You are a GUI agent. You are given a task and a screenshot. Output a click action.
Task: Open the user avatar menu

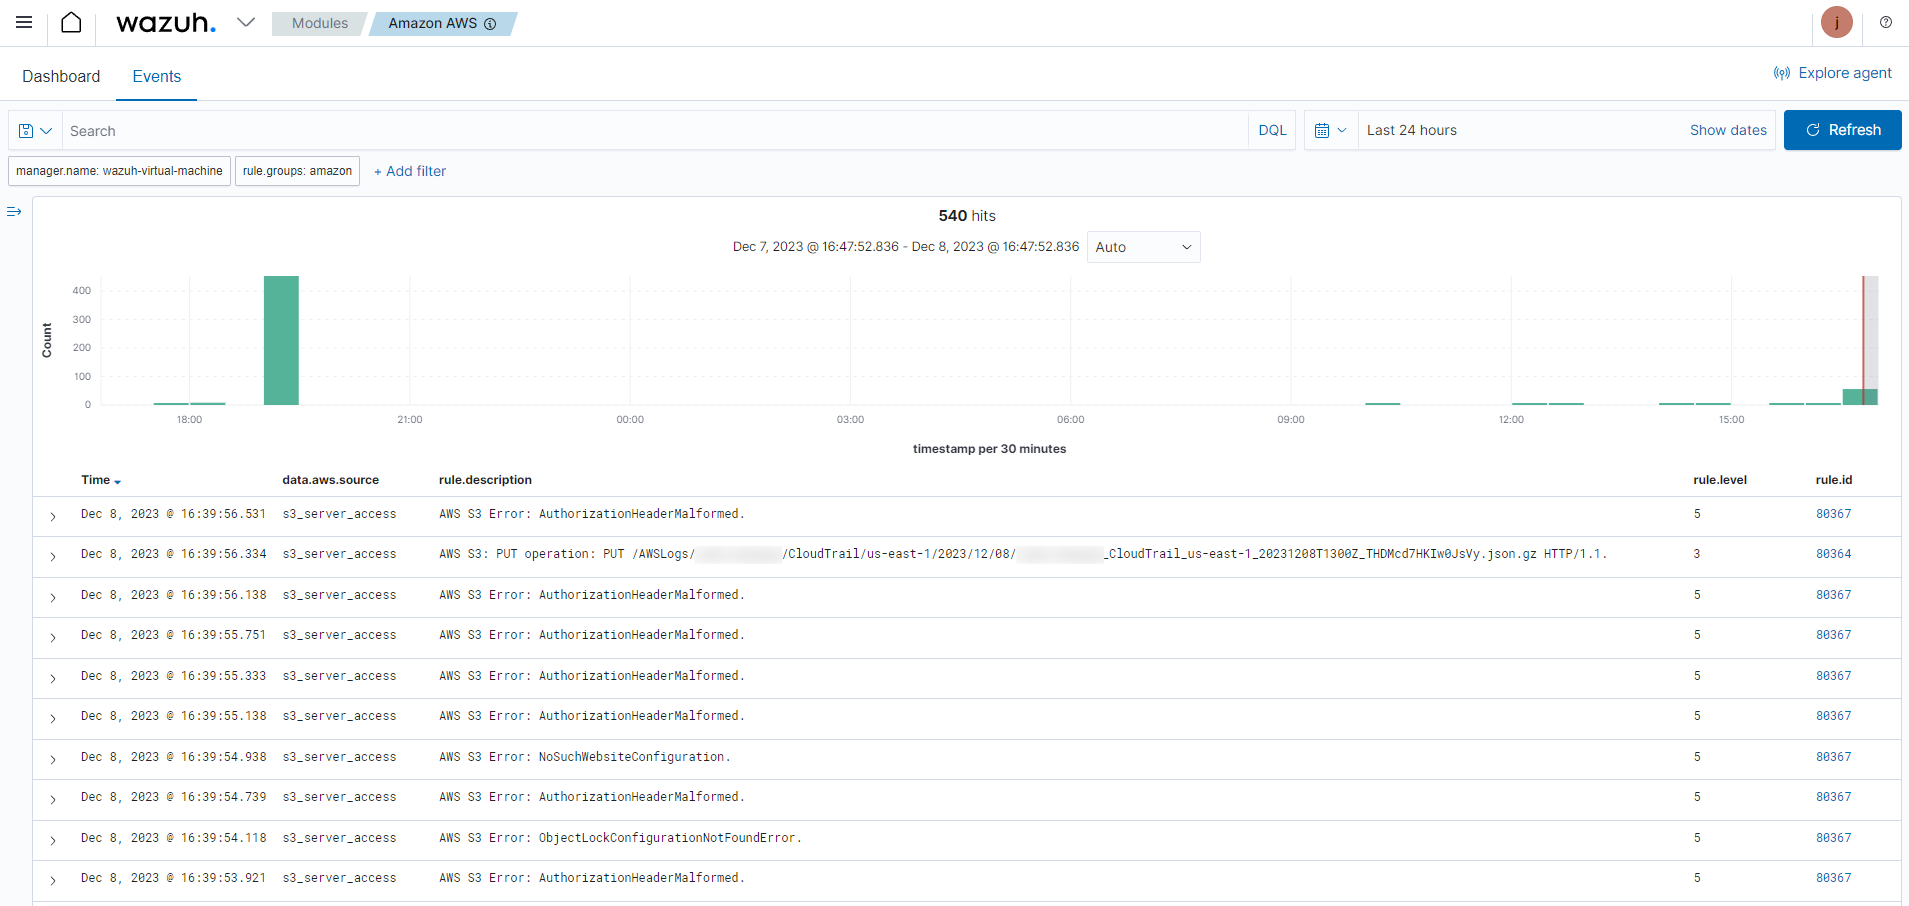point(1836,22)
